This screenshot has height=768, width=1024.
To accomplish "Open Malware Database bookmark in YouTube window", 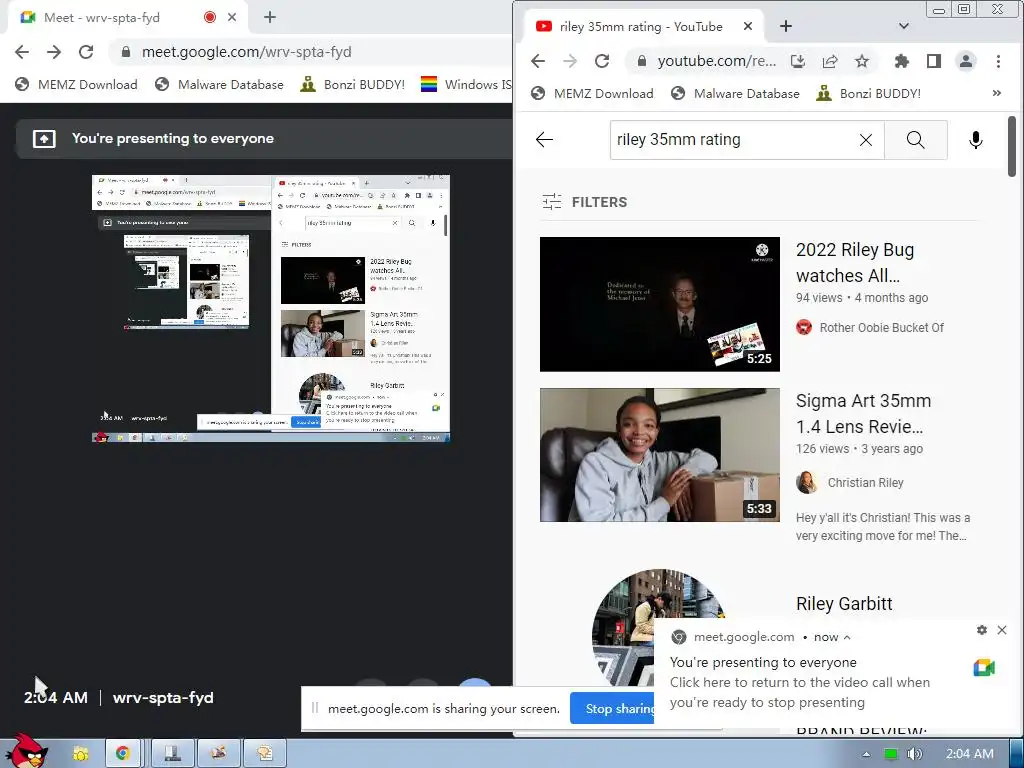I will (x=735, y=93).
